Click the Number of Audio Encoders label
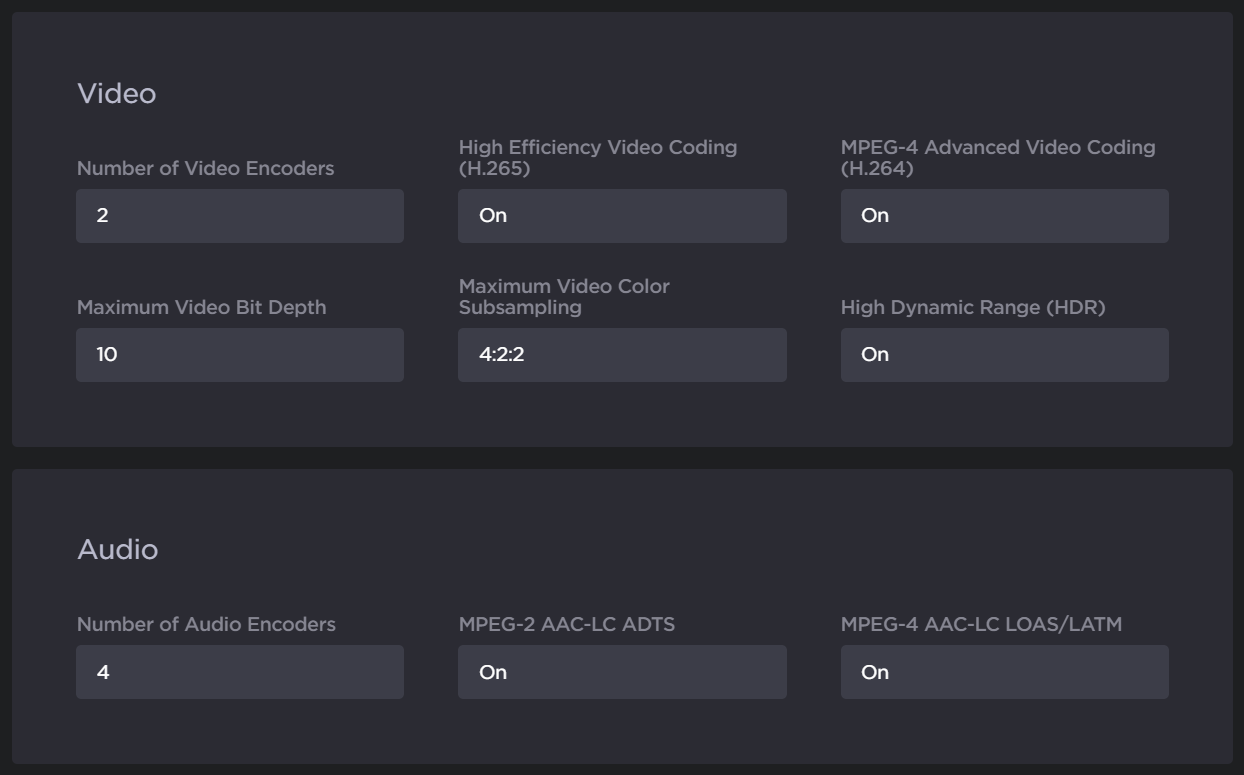The width and height of the screenshot is (1244, 775). (x=206, y=625)
